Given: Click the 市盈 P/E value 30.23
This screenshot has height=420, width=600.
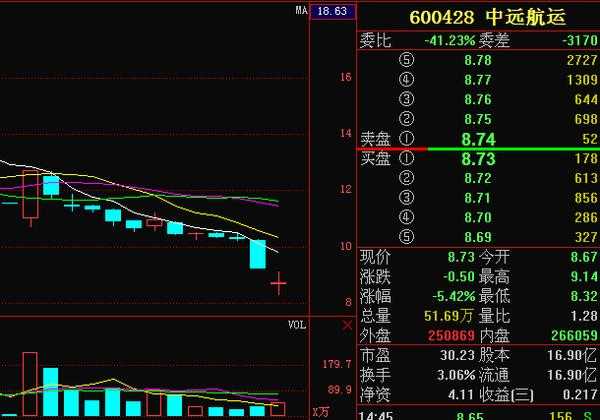Looking at the screenshot, I should pos(457,355).
